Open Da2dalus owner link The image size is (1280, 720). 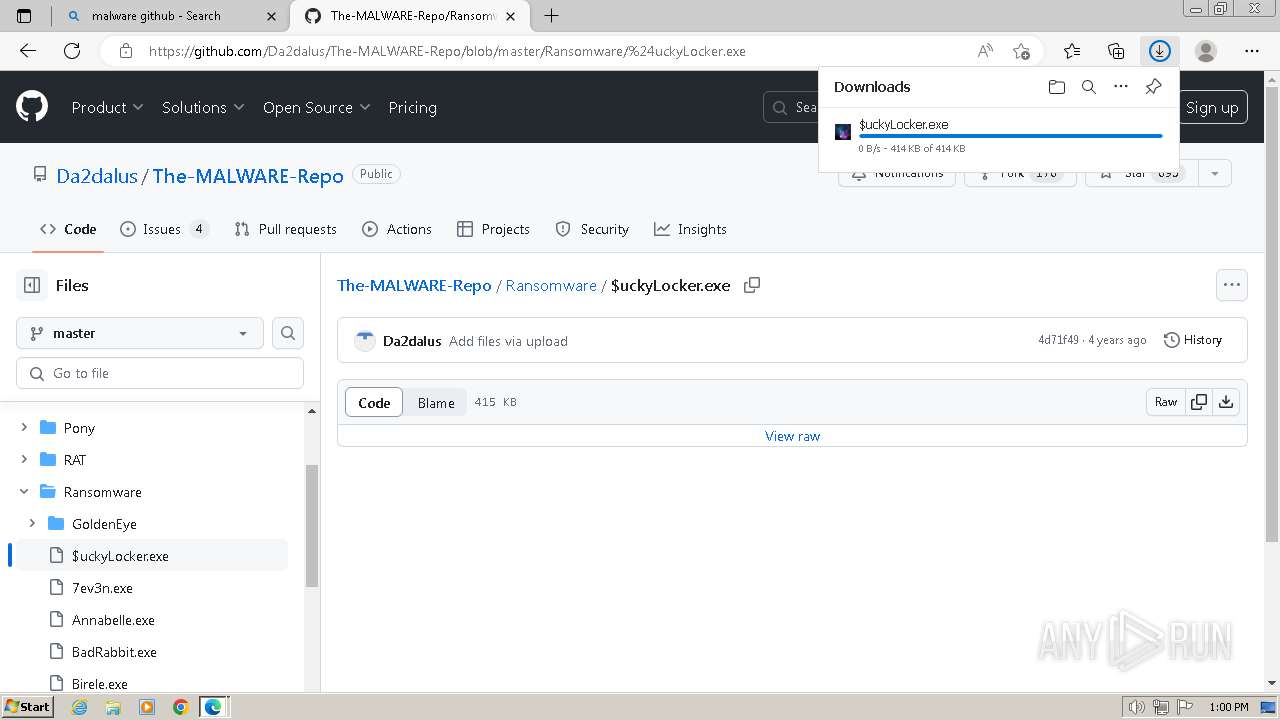[x=97, y=175]
